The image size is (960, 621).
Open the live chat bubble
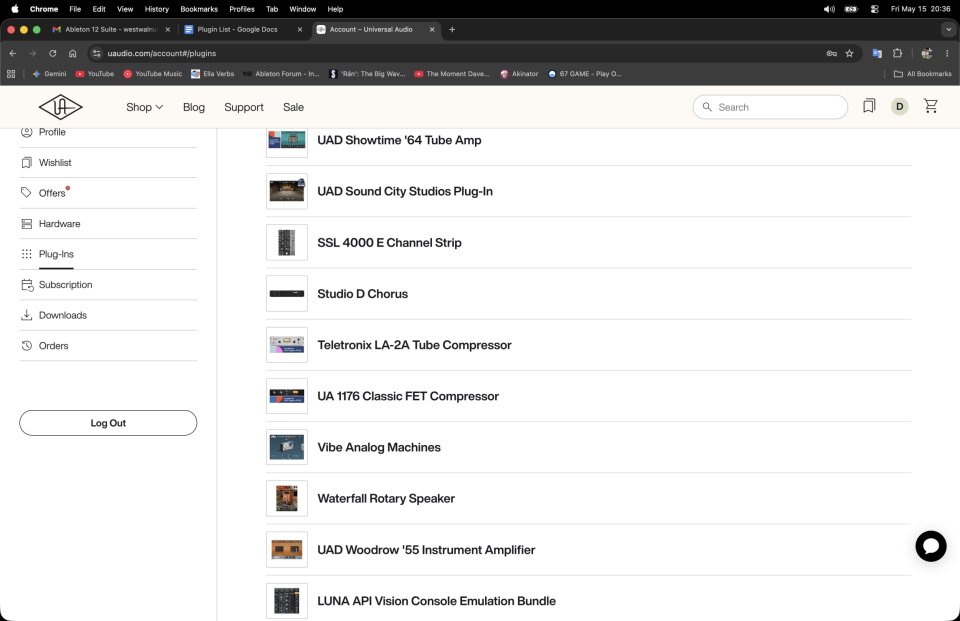pos(931,546)
